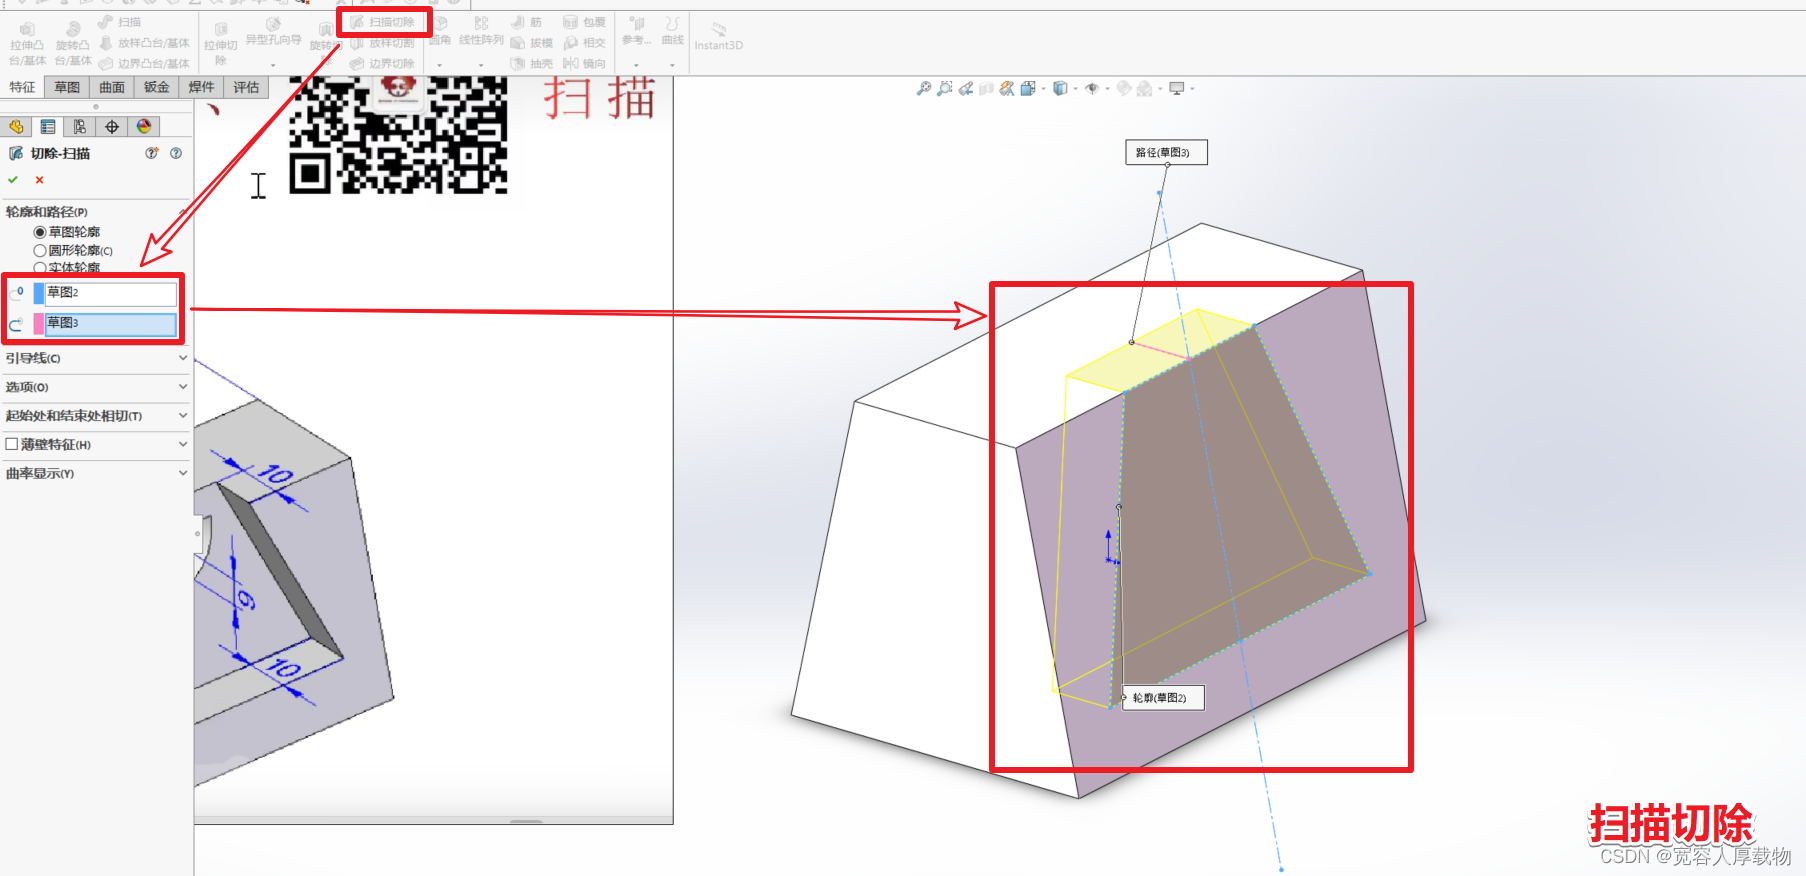Viewport: 1806px width, 876px height.
Task: Open the DisplayManager color ball tab
Action: coord(144,127)
